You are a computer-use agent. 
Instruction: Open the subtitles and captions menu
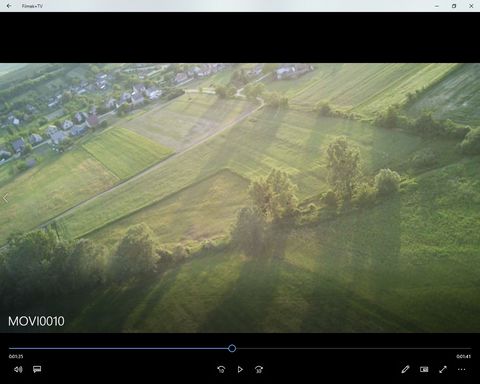pyautogui.click(x=37, y=369)
